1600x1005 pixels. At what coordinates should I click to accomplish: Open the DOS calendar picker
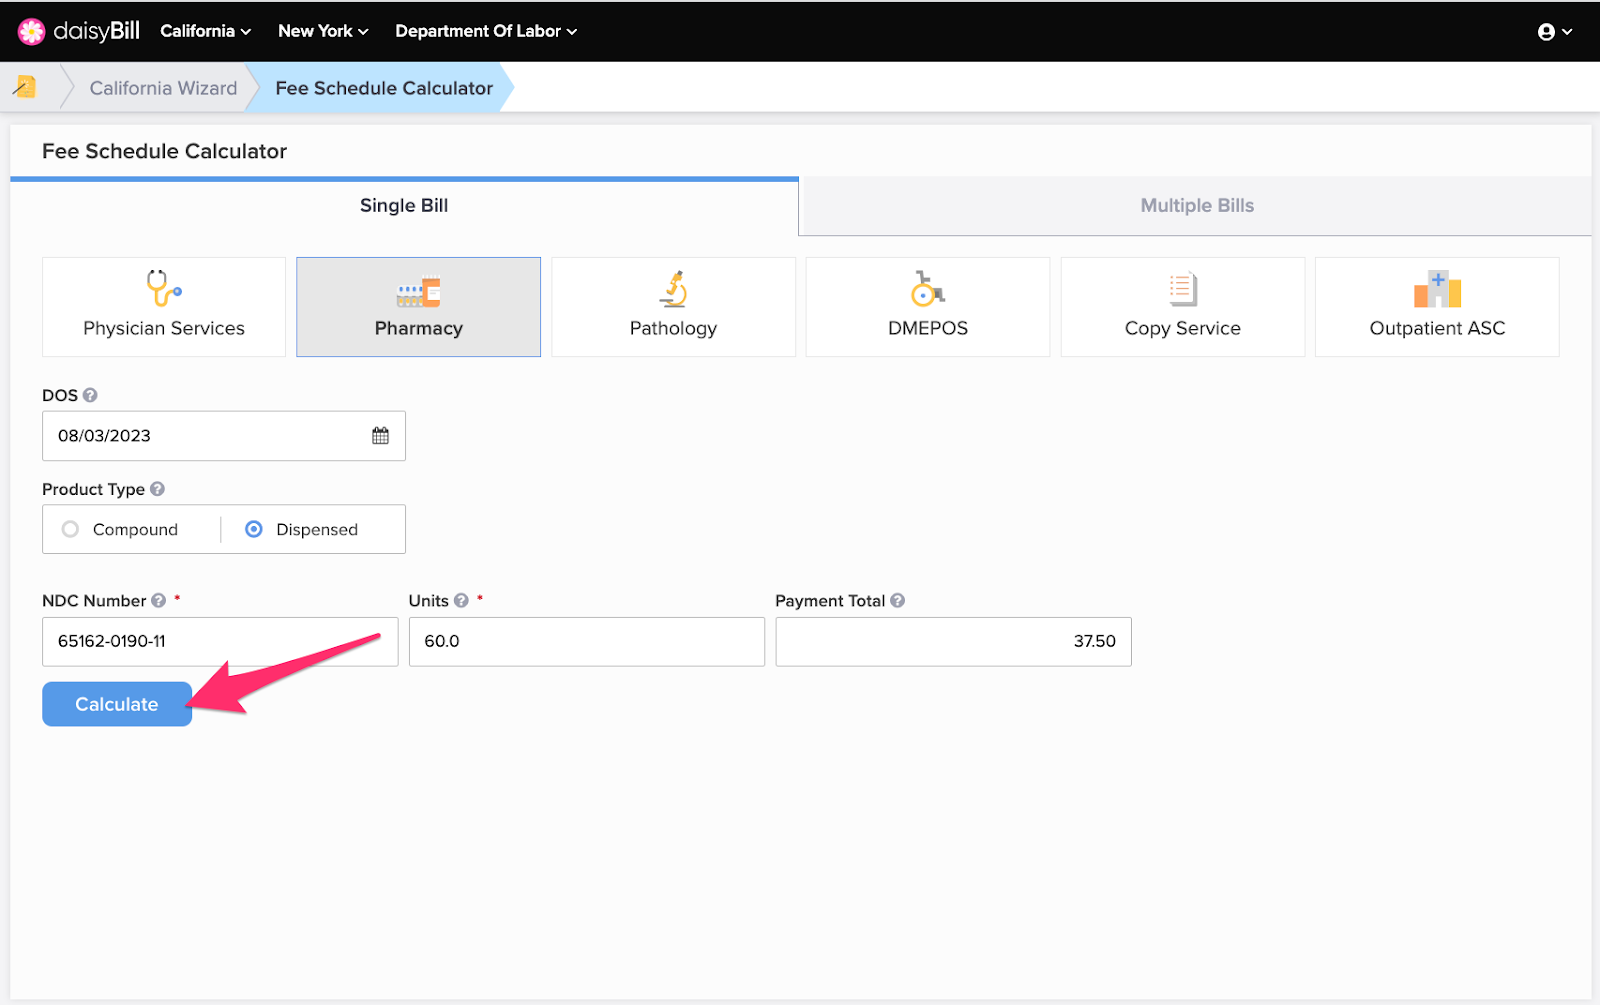[380, 436]
